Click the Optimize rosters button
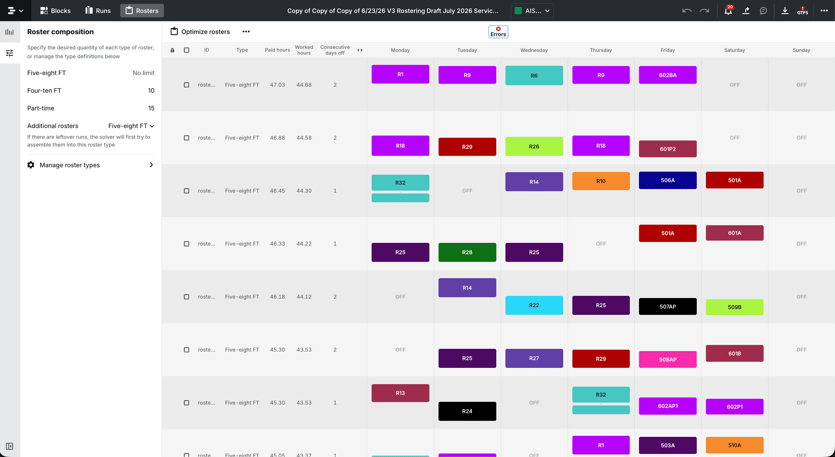Image resolution: width=835 pixels, height=457 pixels. (200, 32)
